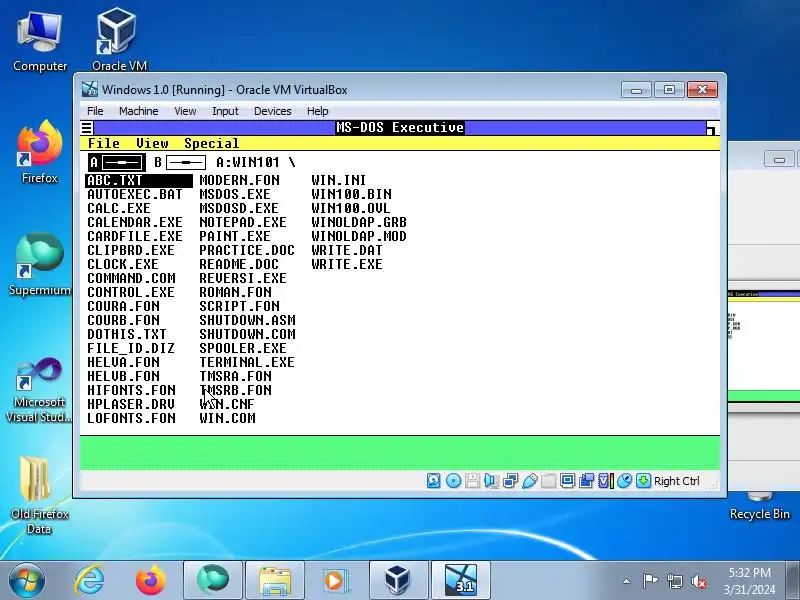Open VirtualBox Input menu

tap(225, 111)
